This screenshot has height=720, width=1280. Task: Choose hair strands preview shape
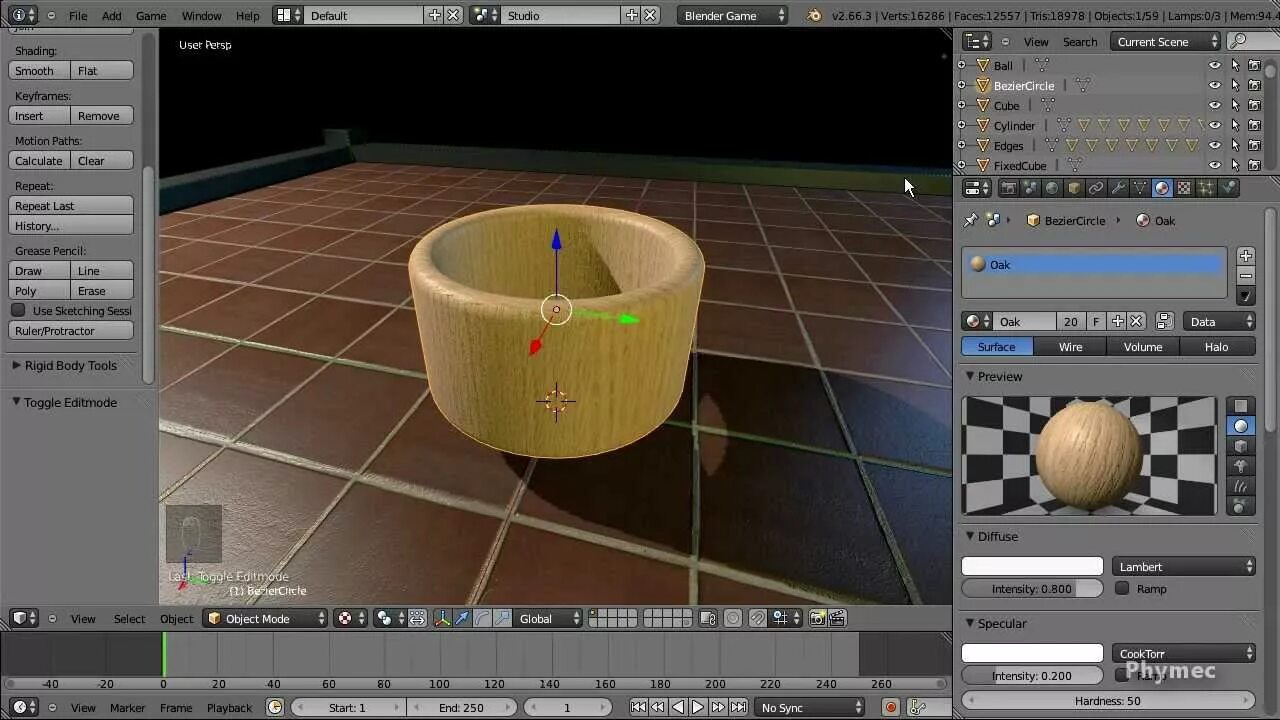point(1241,486)
